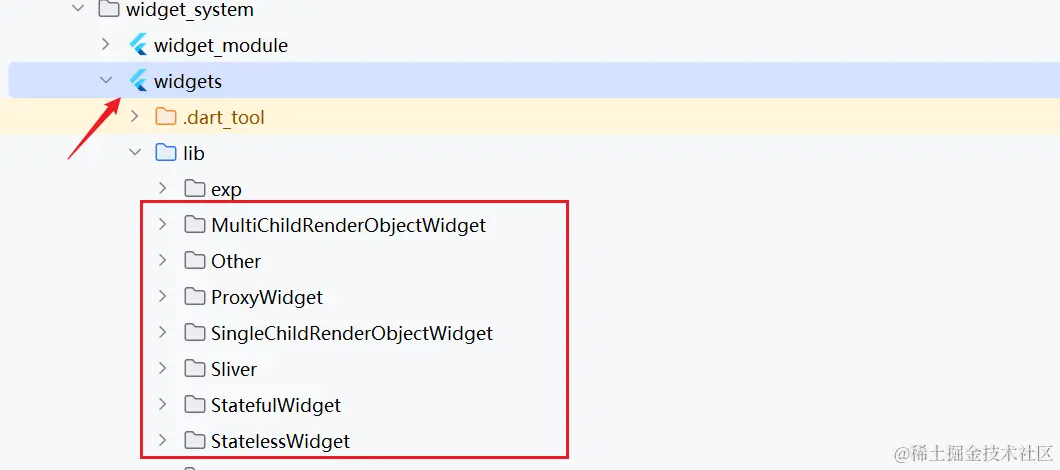This screenshot has height=470, width=1060.
Task: Collapse the lib folder chevron
Action: [134, 153]
